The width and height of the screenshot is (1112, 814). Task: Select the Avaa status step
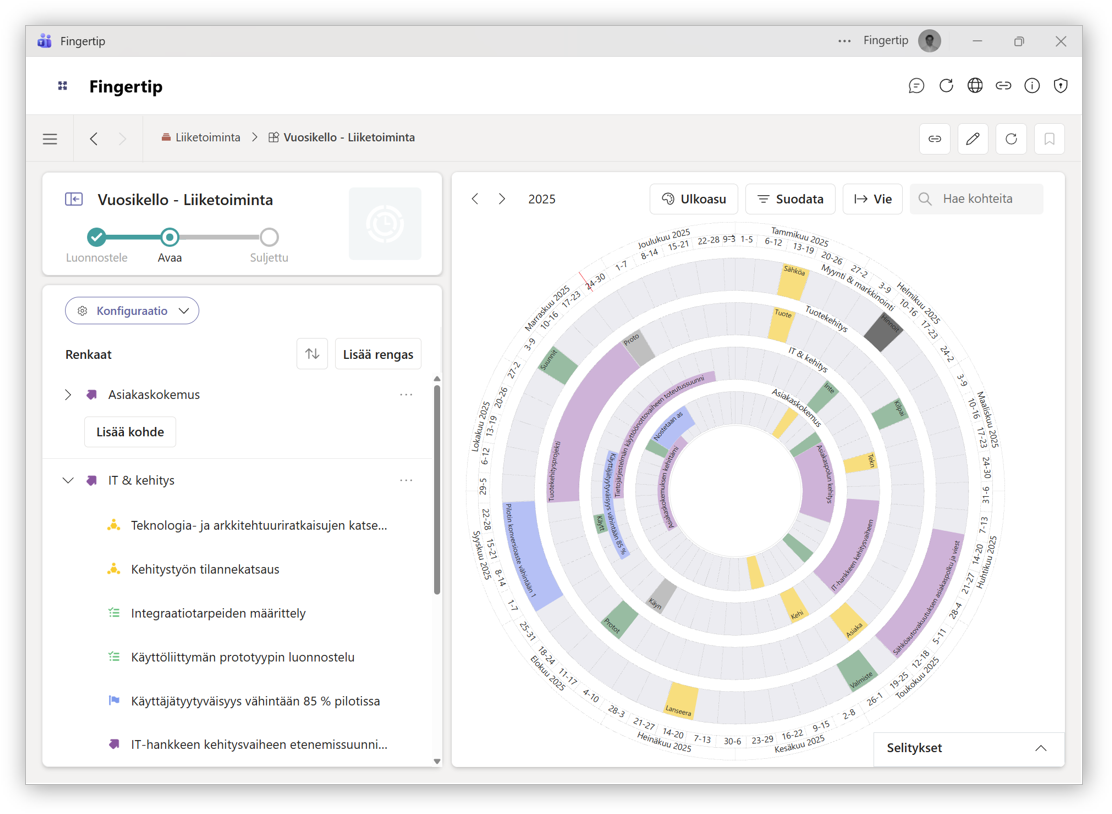170,237
